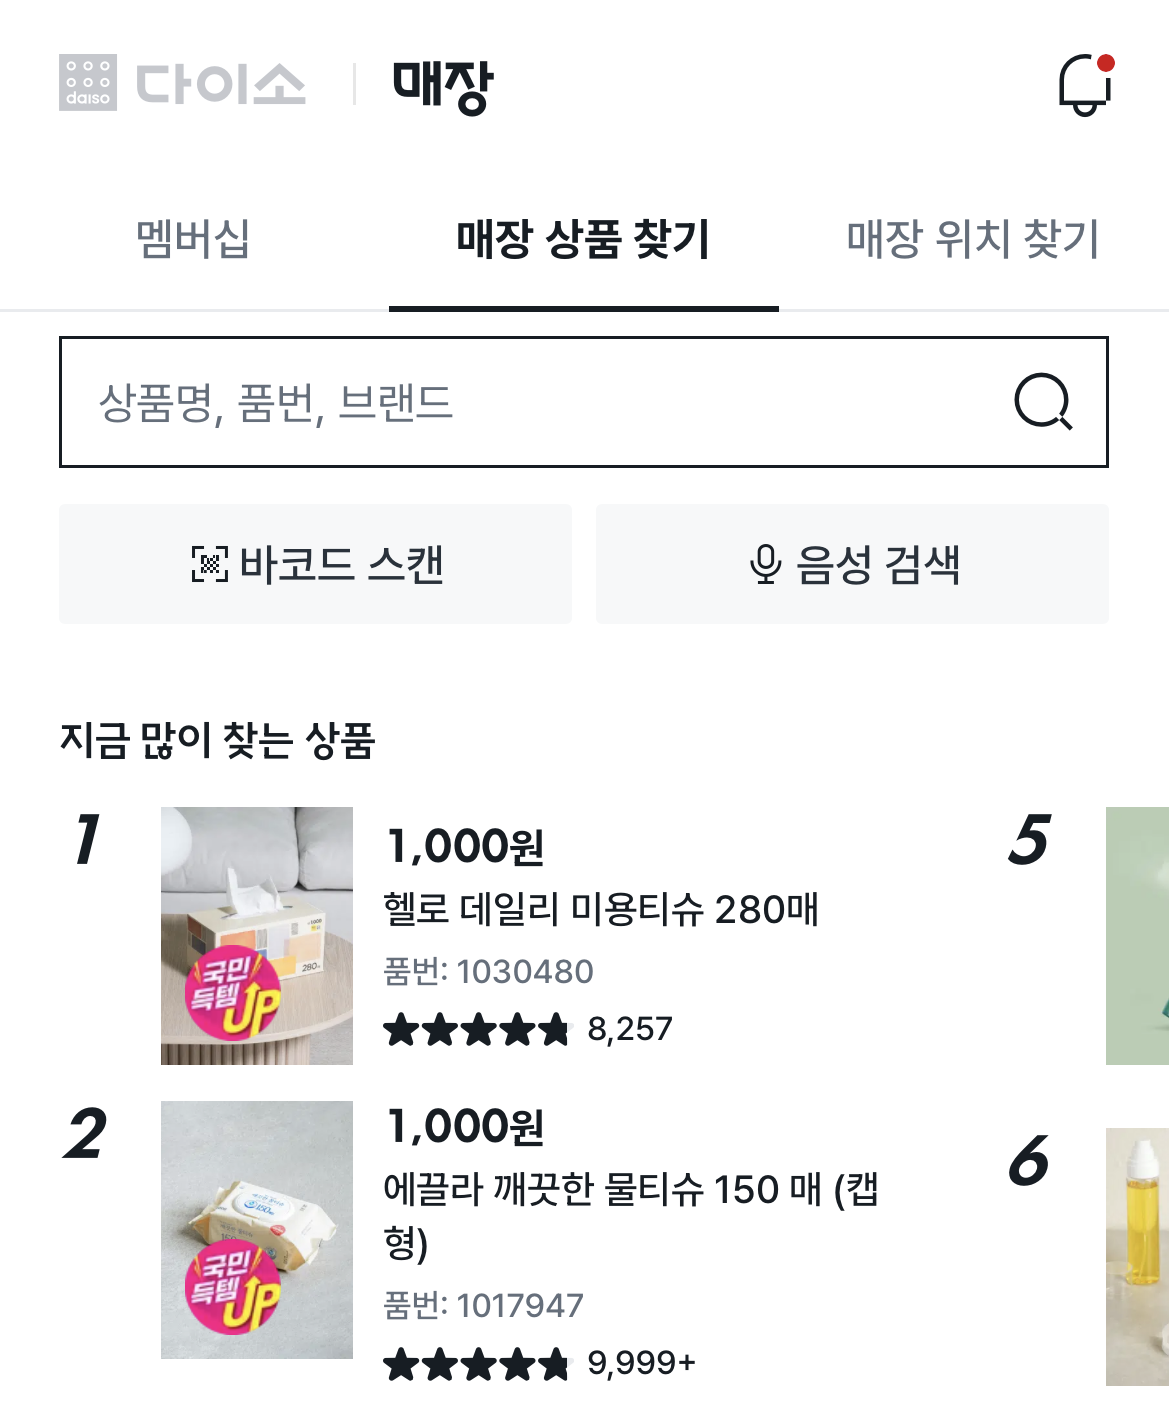Open the notification bell

coord(1085,84)
